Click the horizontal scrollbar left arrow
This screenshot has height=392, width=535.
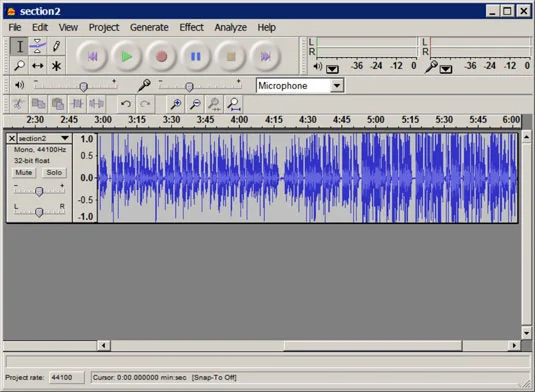coord(104,346)
